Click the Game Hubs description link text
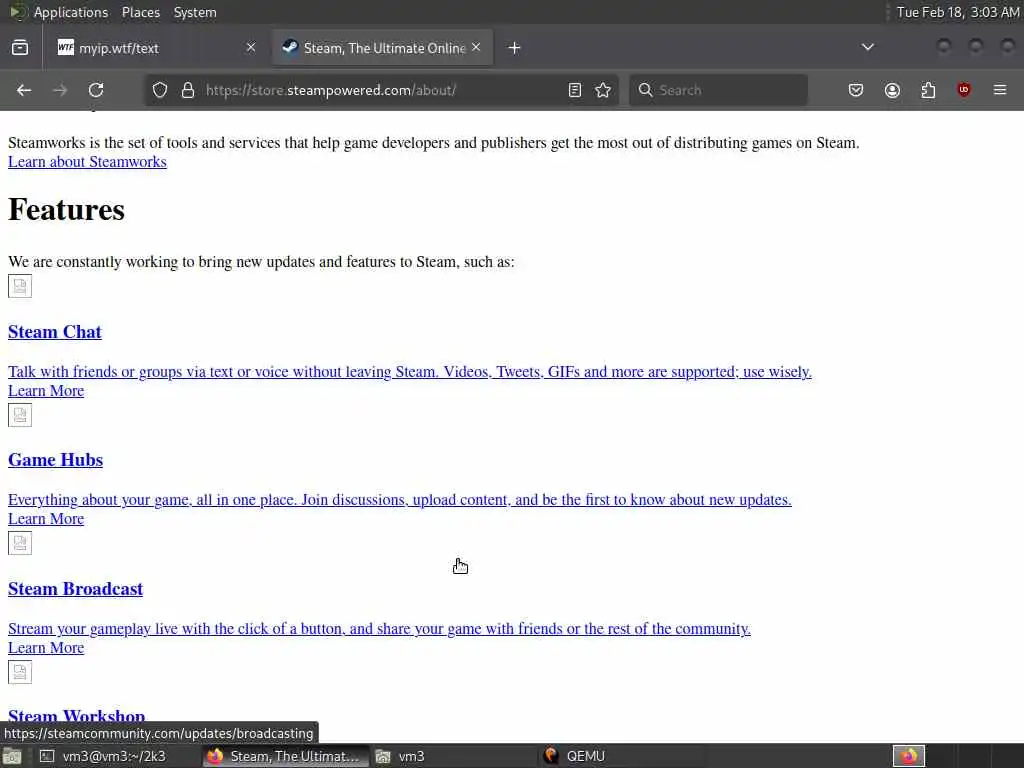Screen dimensions: 1024x768 pos(400,500)
